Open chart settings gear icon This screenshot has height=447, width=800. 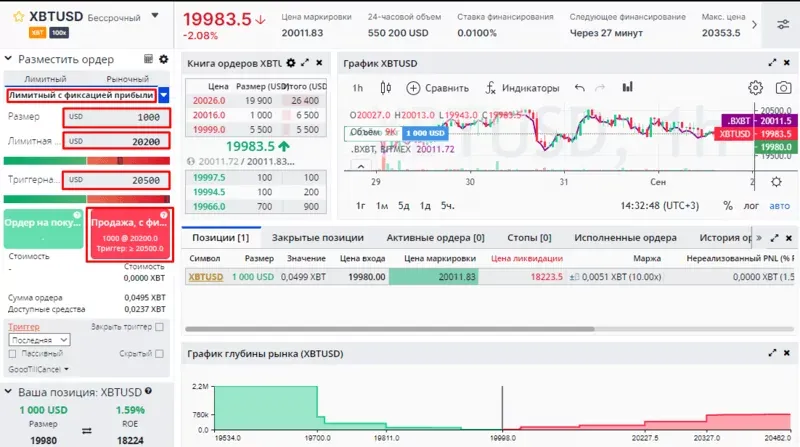click(x=755, y=88)
